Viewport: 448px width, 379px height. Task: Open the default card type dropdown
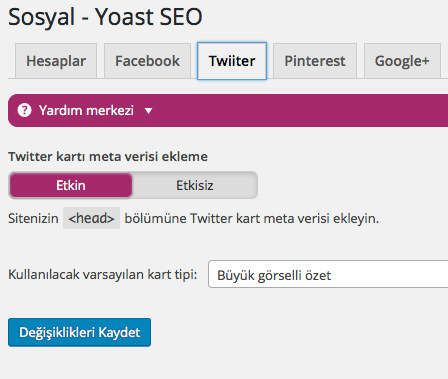coord(328,275)
